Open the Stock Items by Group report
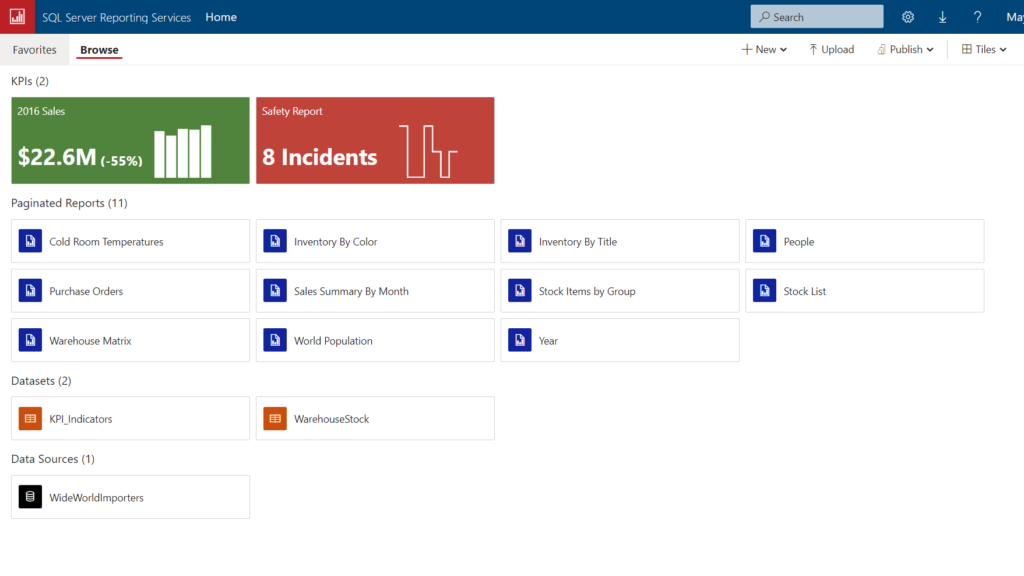The image size is (1024, 576). 620,291
